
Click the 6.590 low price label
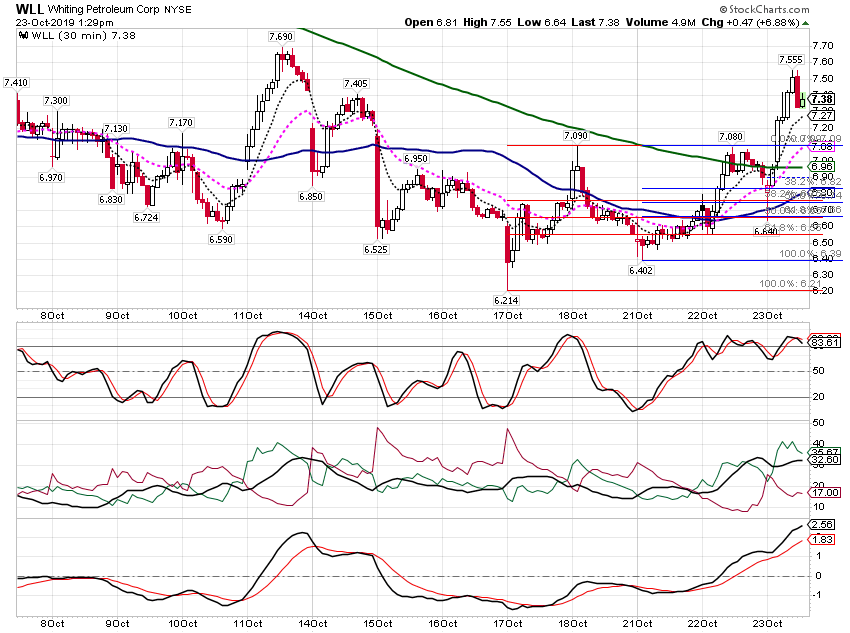coord(221,239)
